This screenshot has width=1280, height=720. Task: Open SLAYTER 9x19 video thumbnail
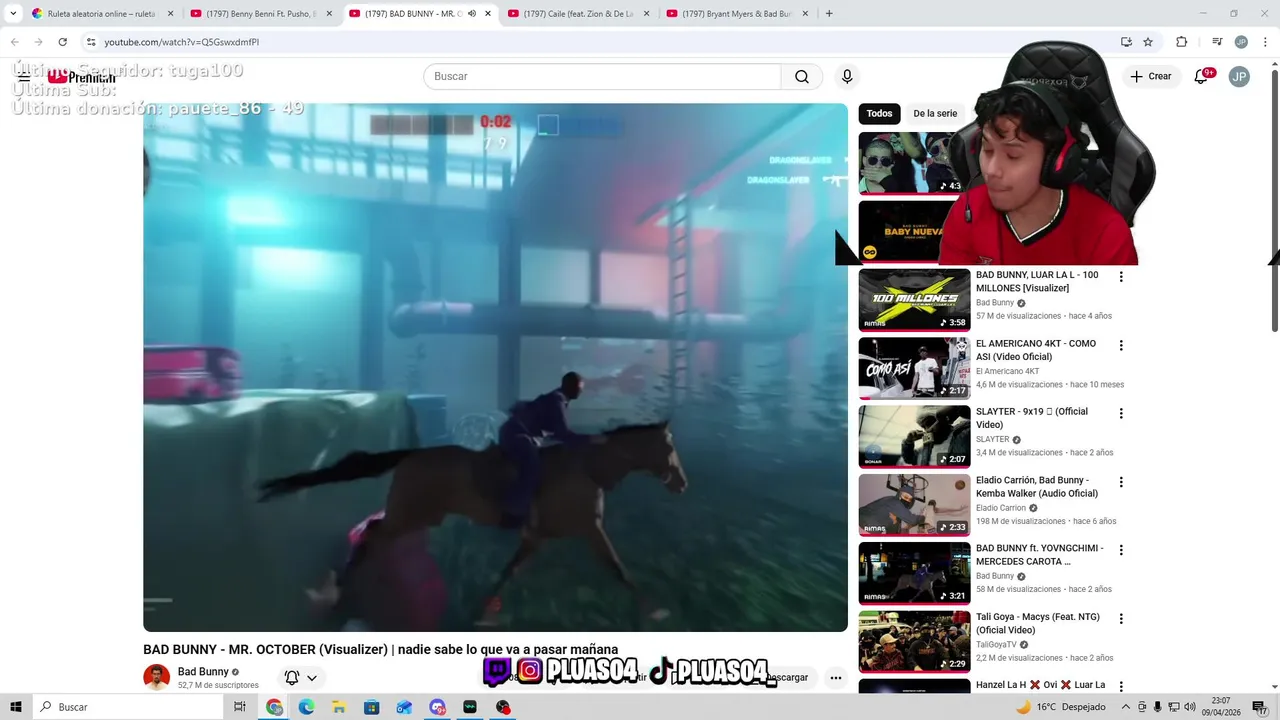click(x=914, y=436)
